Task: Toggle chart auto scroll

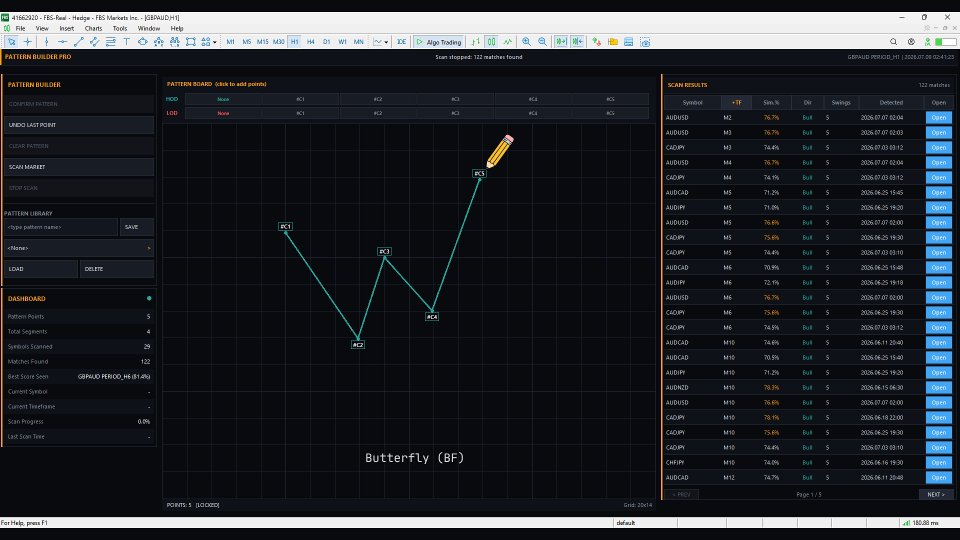Action: [x=561, y=42]
